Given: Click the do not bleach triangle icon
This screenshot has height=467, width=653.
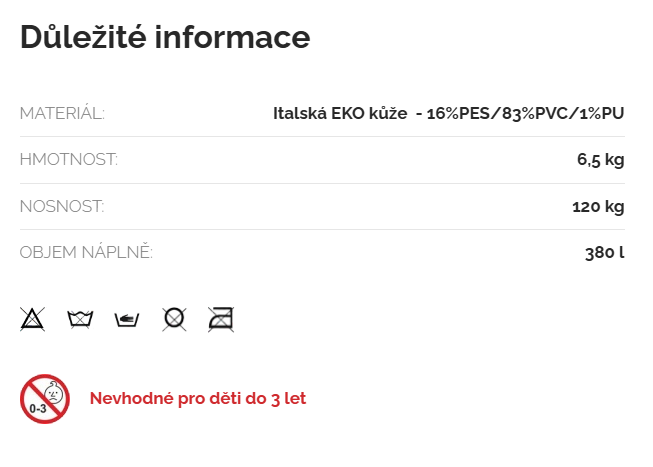Looking at the screenshot, I should (33, 319).
